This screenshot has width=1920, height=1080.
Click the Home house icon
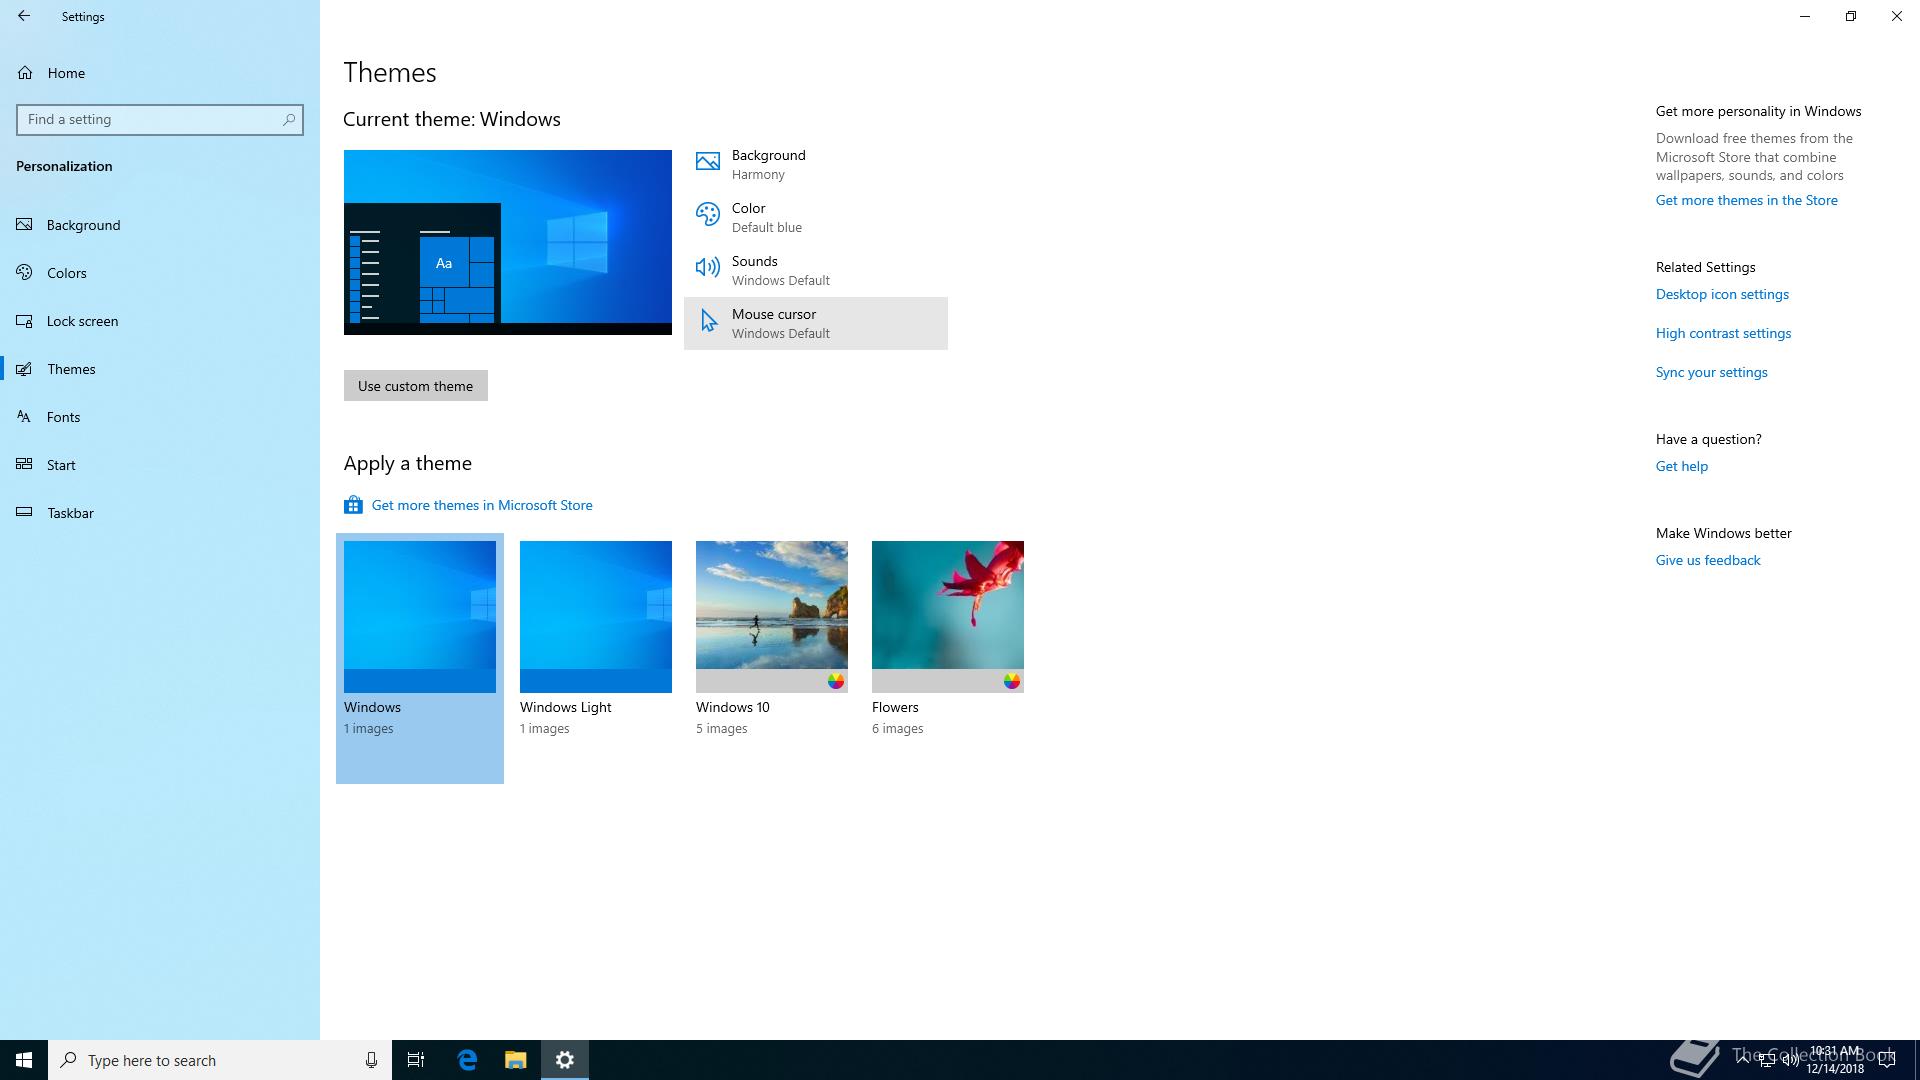click(x=25, y=73)
